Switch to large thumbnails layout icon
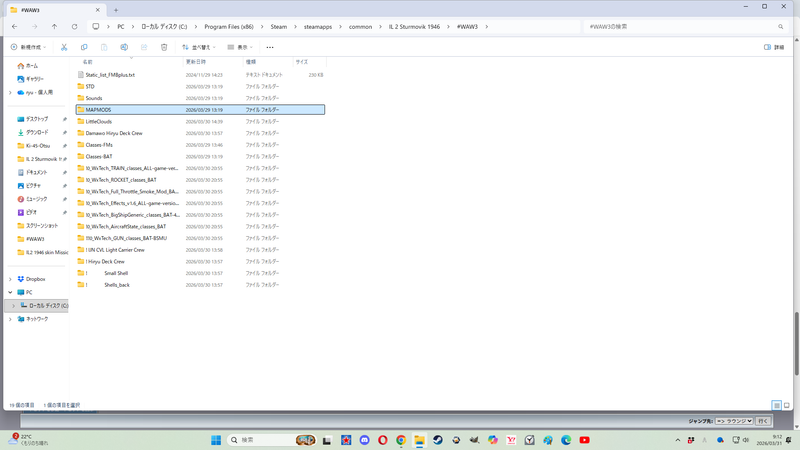Screen dimensions: 800x450 tap(787, 405)
